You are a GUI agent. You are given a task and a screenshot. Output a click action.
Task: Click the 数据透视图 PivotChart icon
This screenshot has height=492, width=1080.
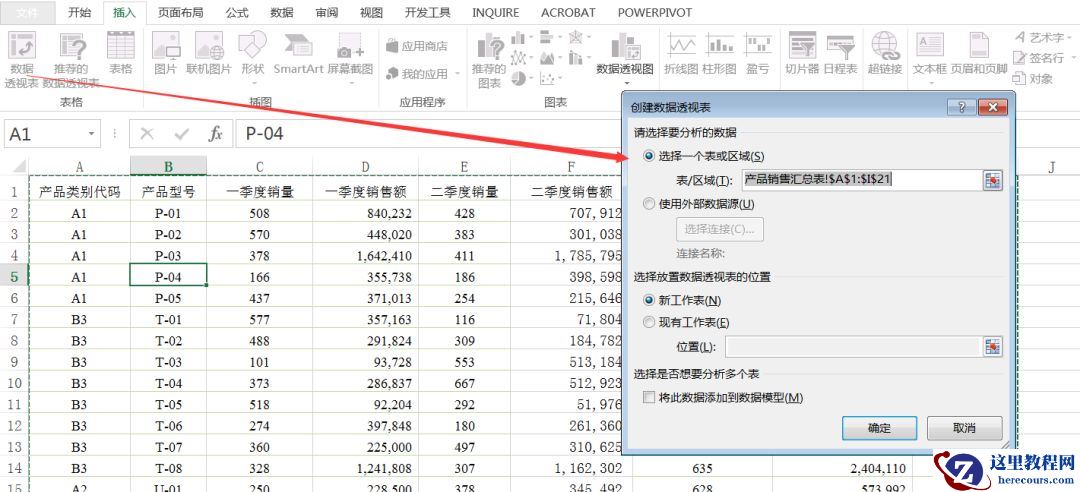[x=625, y=45]
